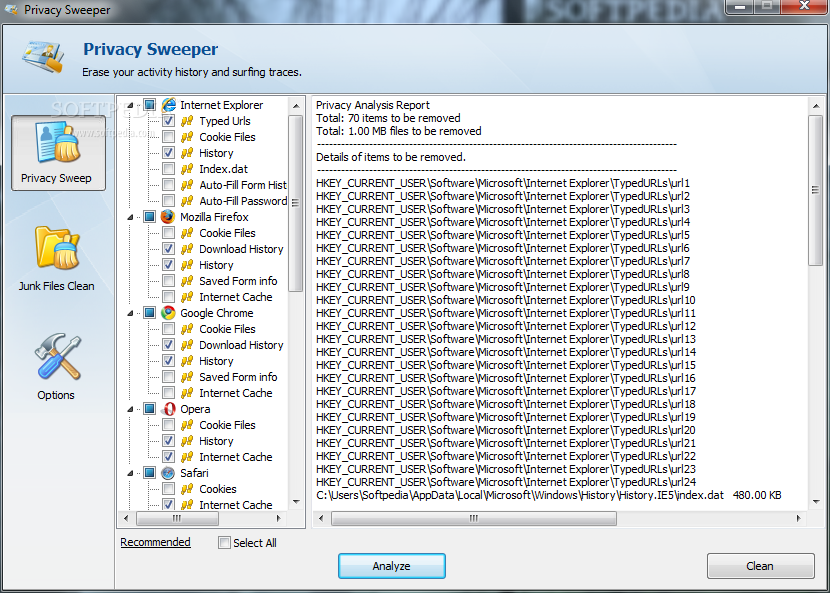Click the title bar app icon
The width and height of the screenshot is (830, 593).
pyautogui.click(x=11, y=10)
